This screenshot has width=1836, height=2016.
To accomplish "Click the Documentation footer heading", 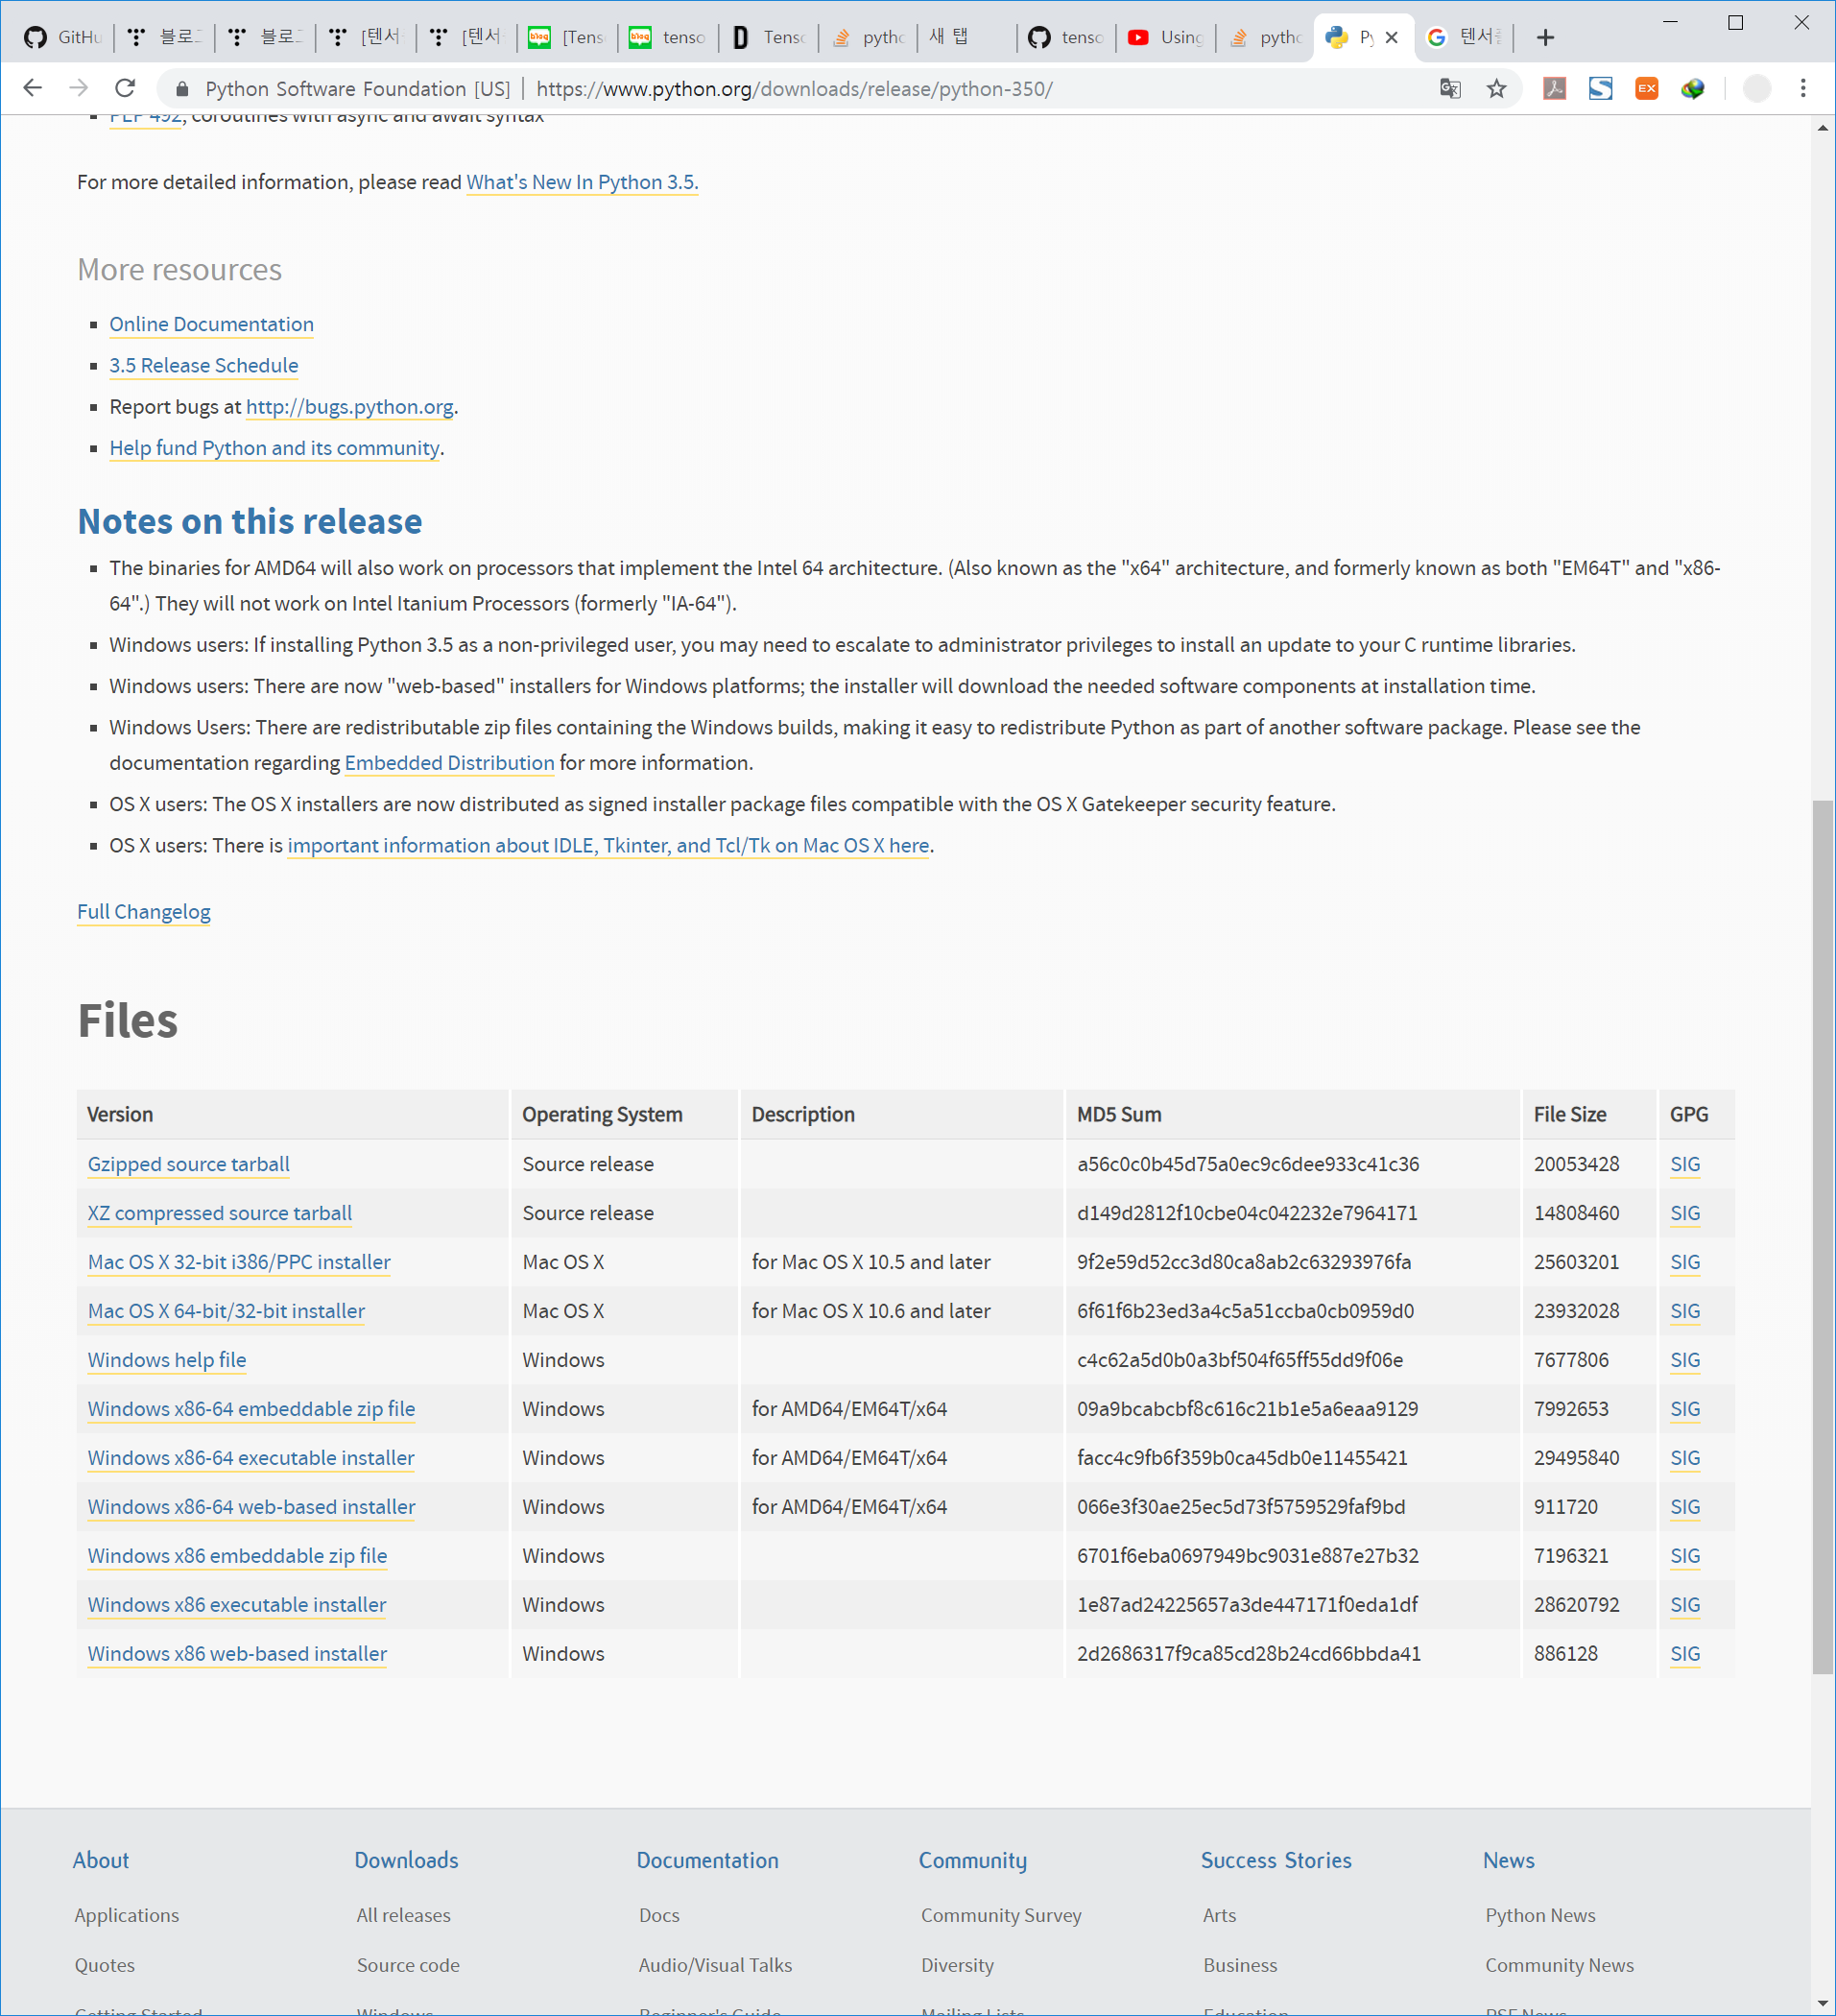I will click(708, 1860).
